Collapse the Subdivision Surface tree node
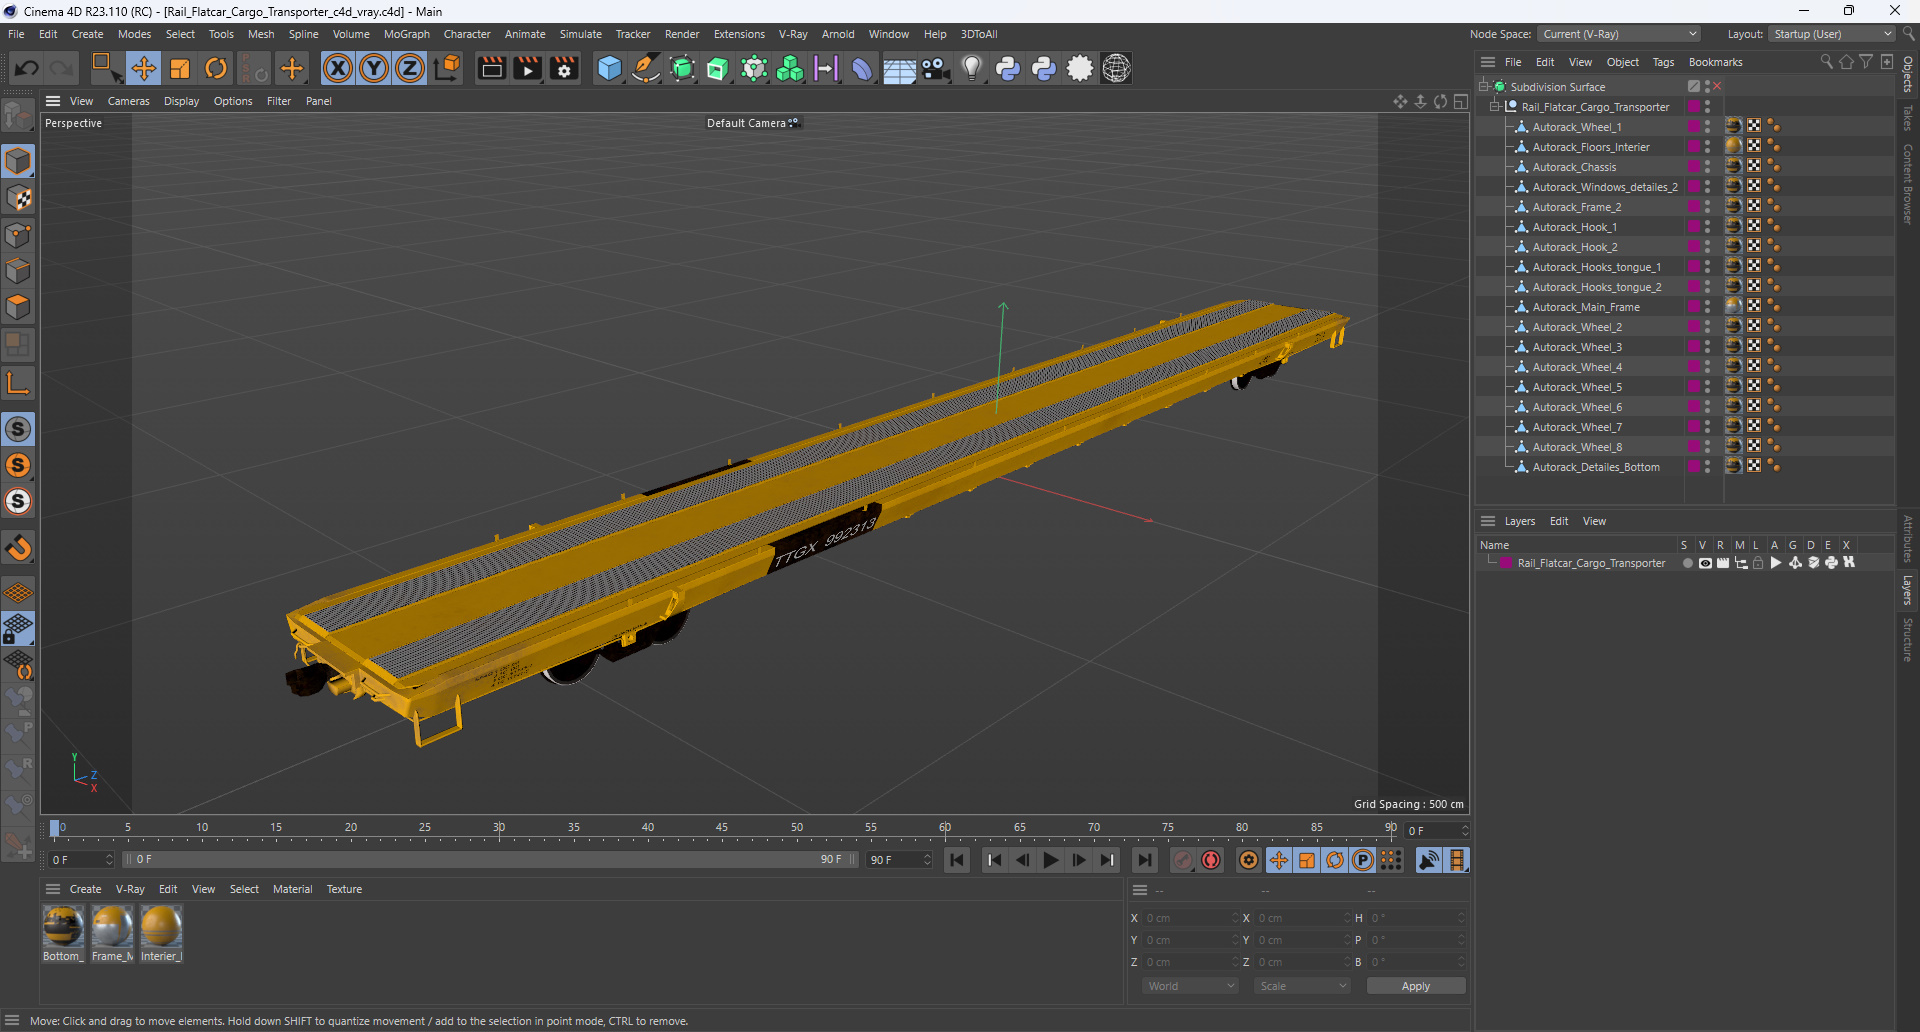Viewport: 1920px width, 1032px height. point(1484,86)
